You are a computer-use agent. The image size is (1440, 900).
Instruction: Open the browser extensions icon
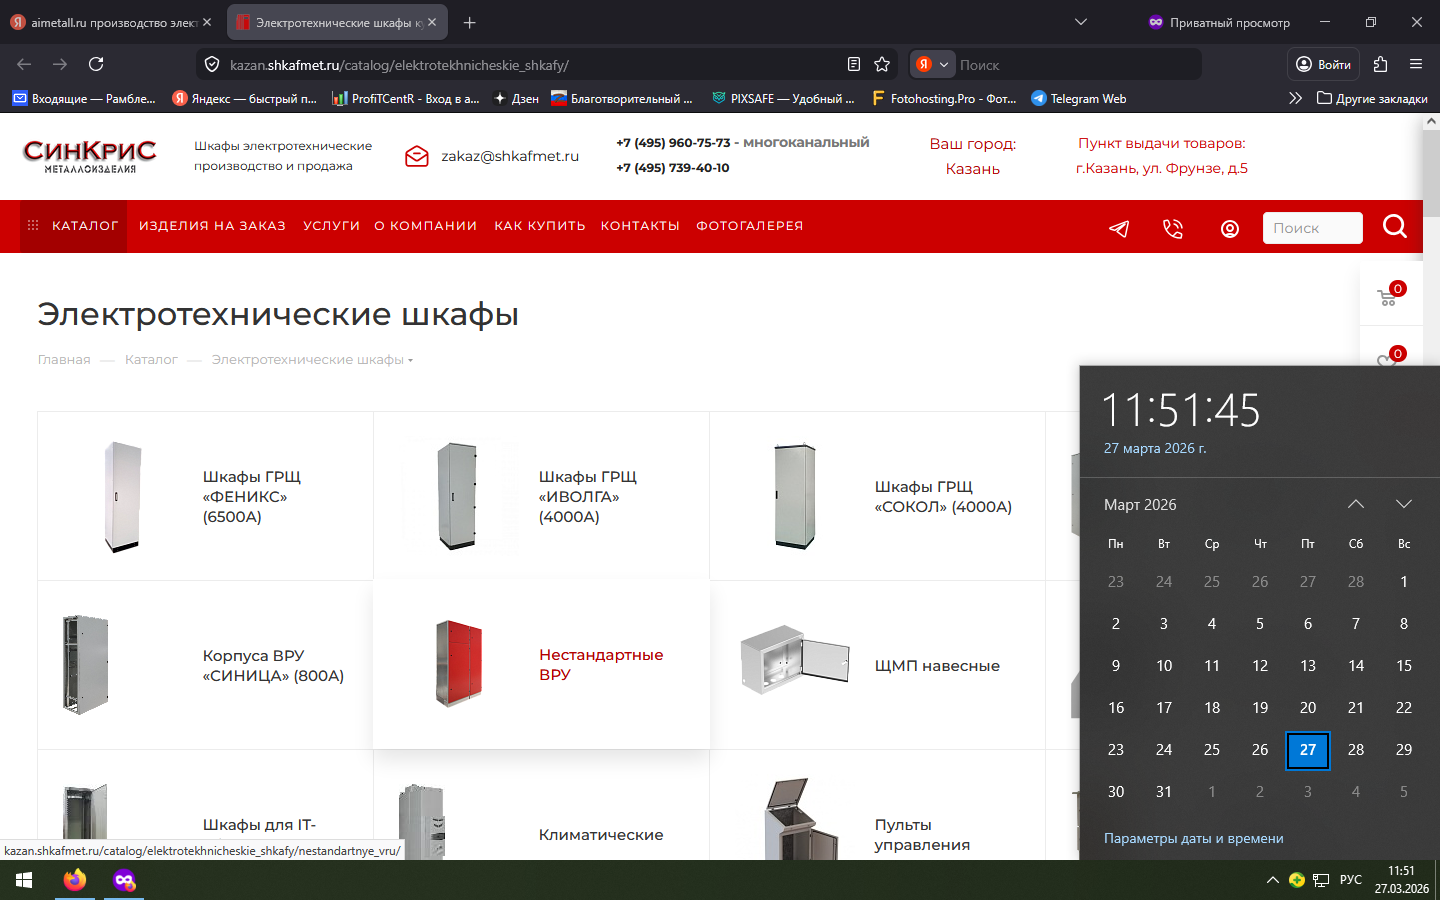[1381, 64]
